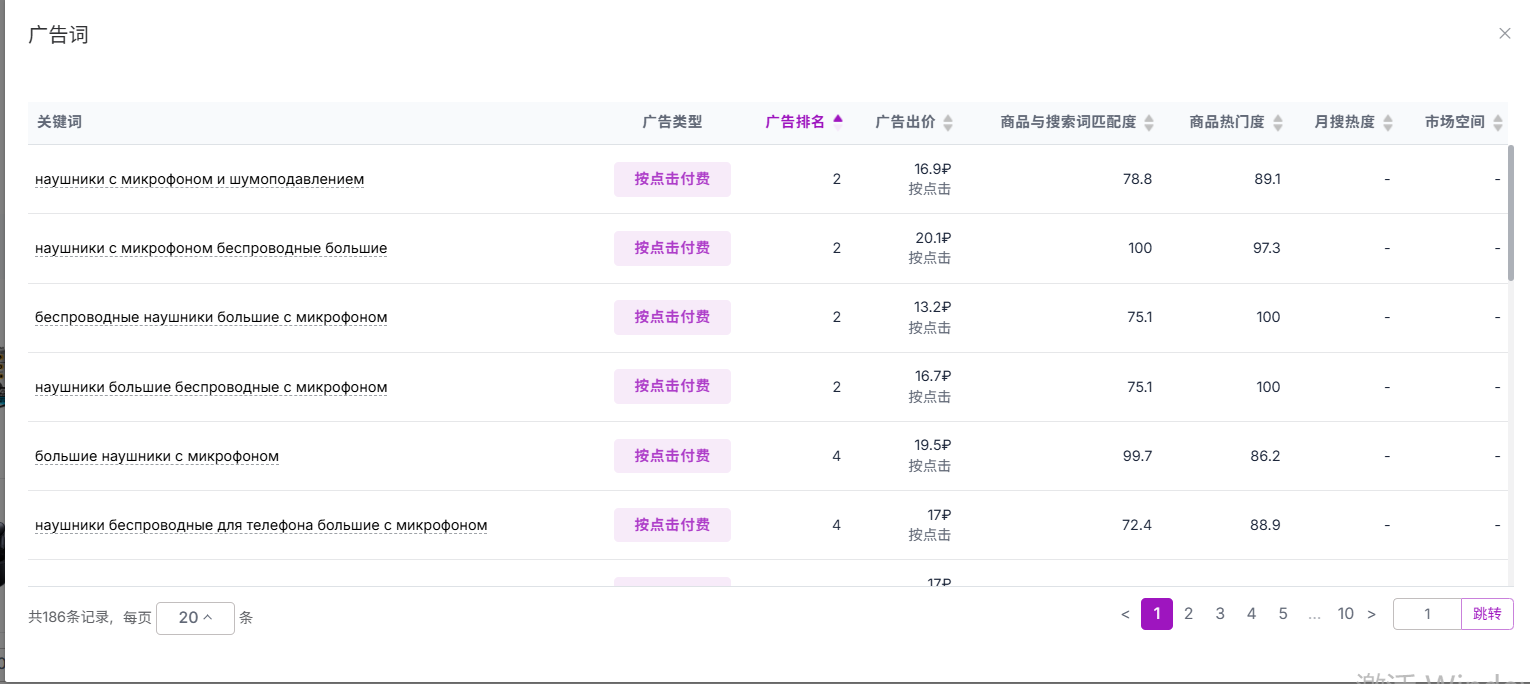This screenshot has height=684, width=1530.
Task: Open keyword большие наушники с микрофоном
Action: pyautogui.click(x=157, y=456)
